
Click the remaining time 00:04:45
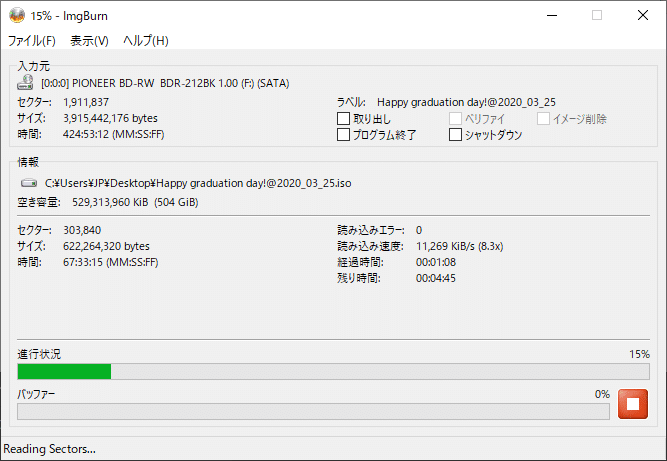click(436, 278)
